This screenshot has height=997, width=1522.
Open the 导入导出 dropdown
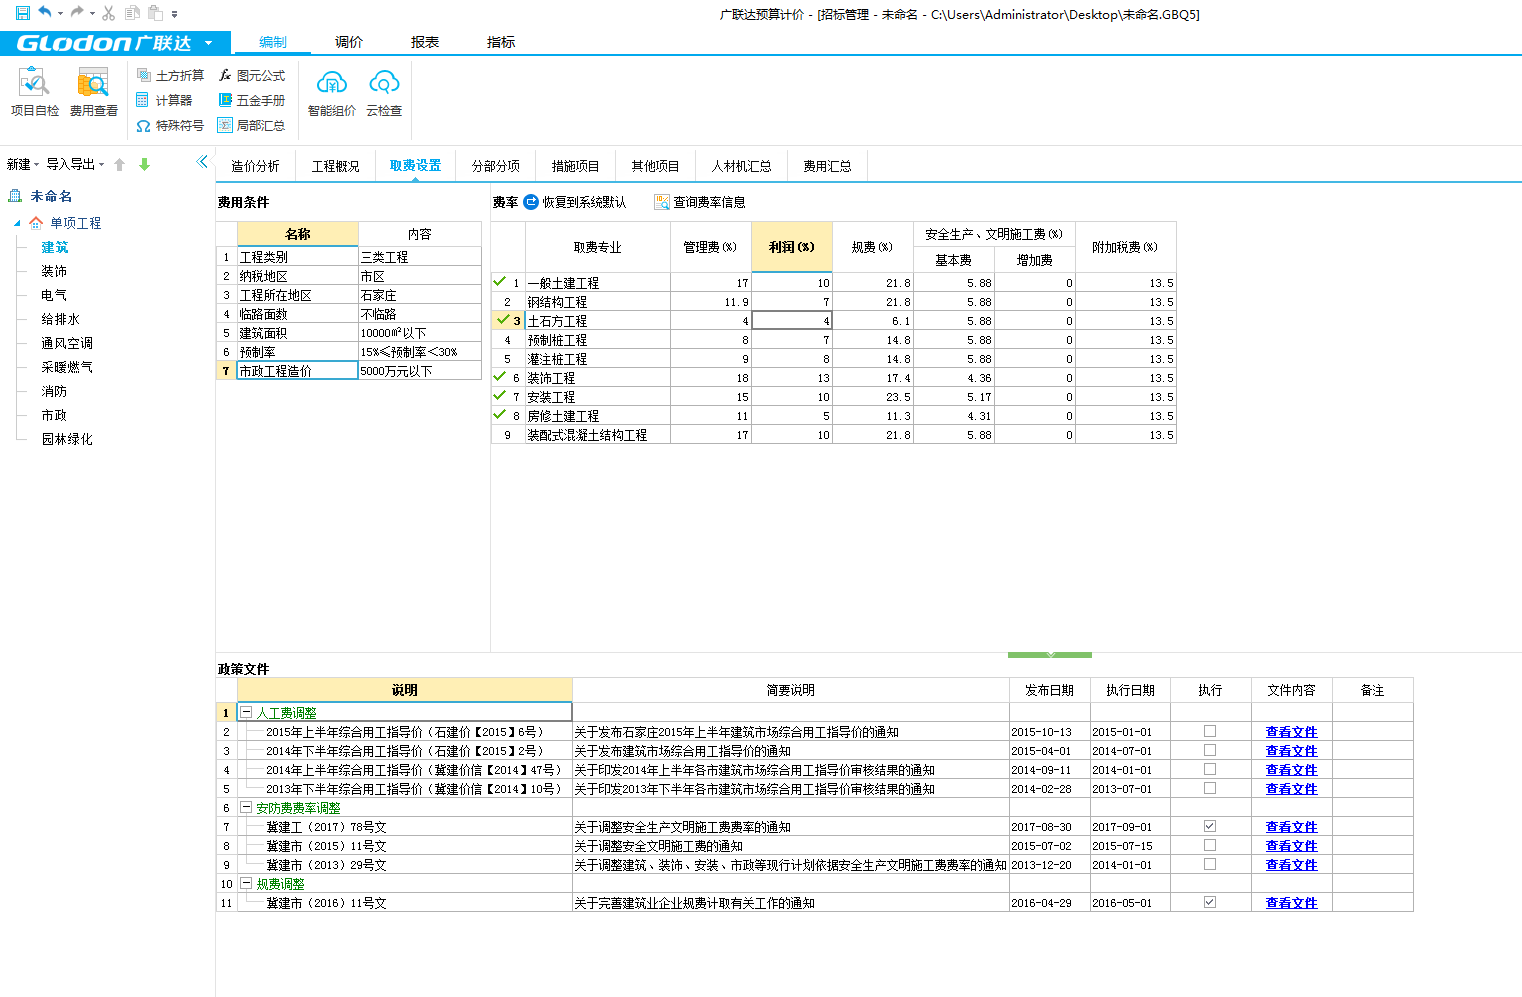tap(75, 164)
